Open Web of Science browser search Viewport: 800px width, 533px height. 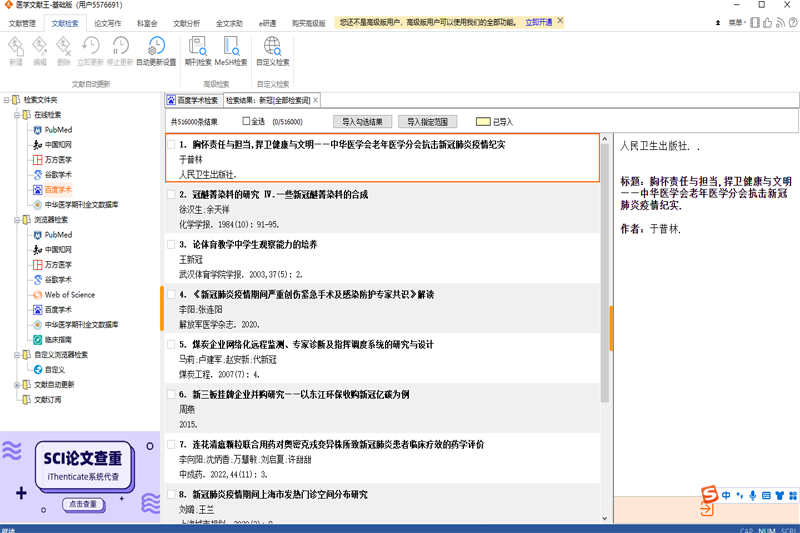69,295
